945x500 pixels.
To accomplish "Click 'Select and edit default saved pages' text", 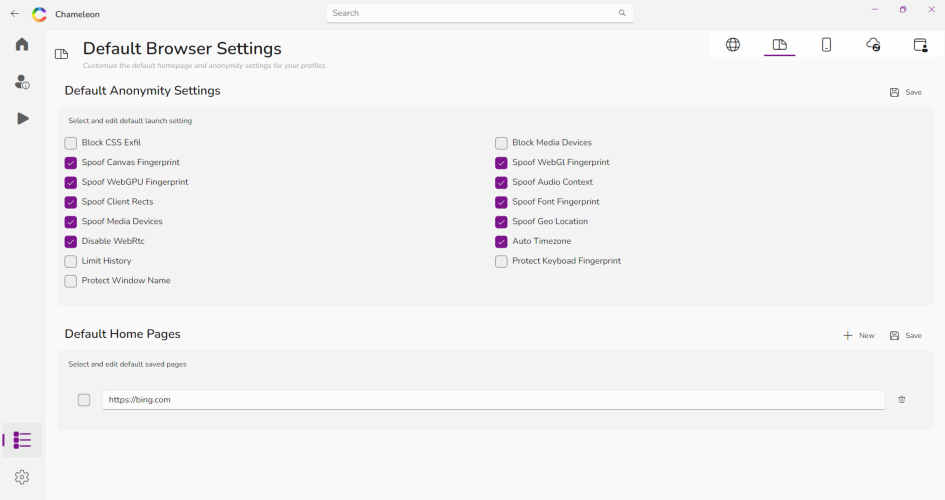I will click(127, 364).
